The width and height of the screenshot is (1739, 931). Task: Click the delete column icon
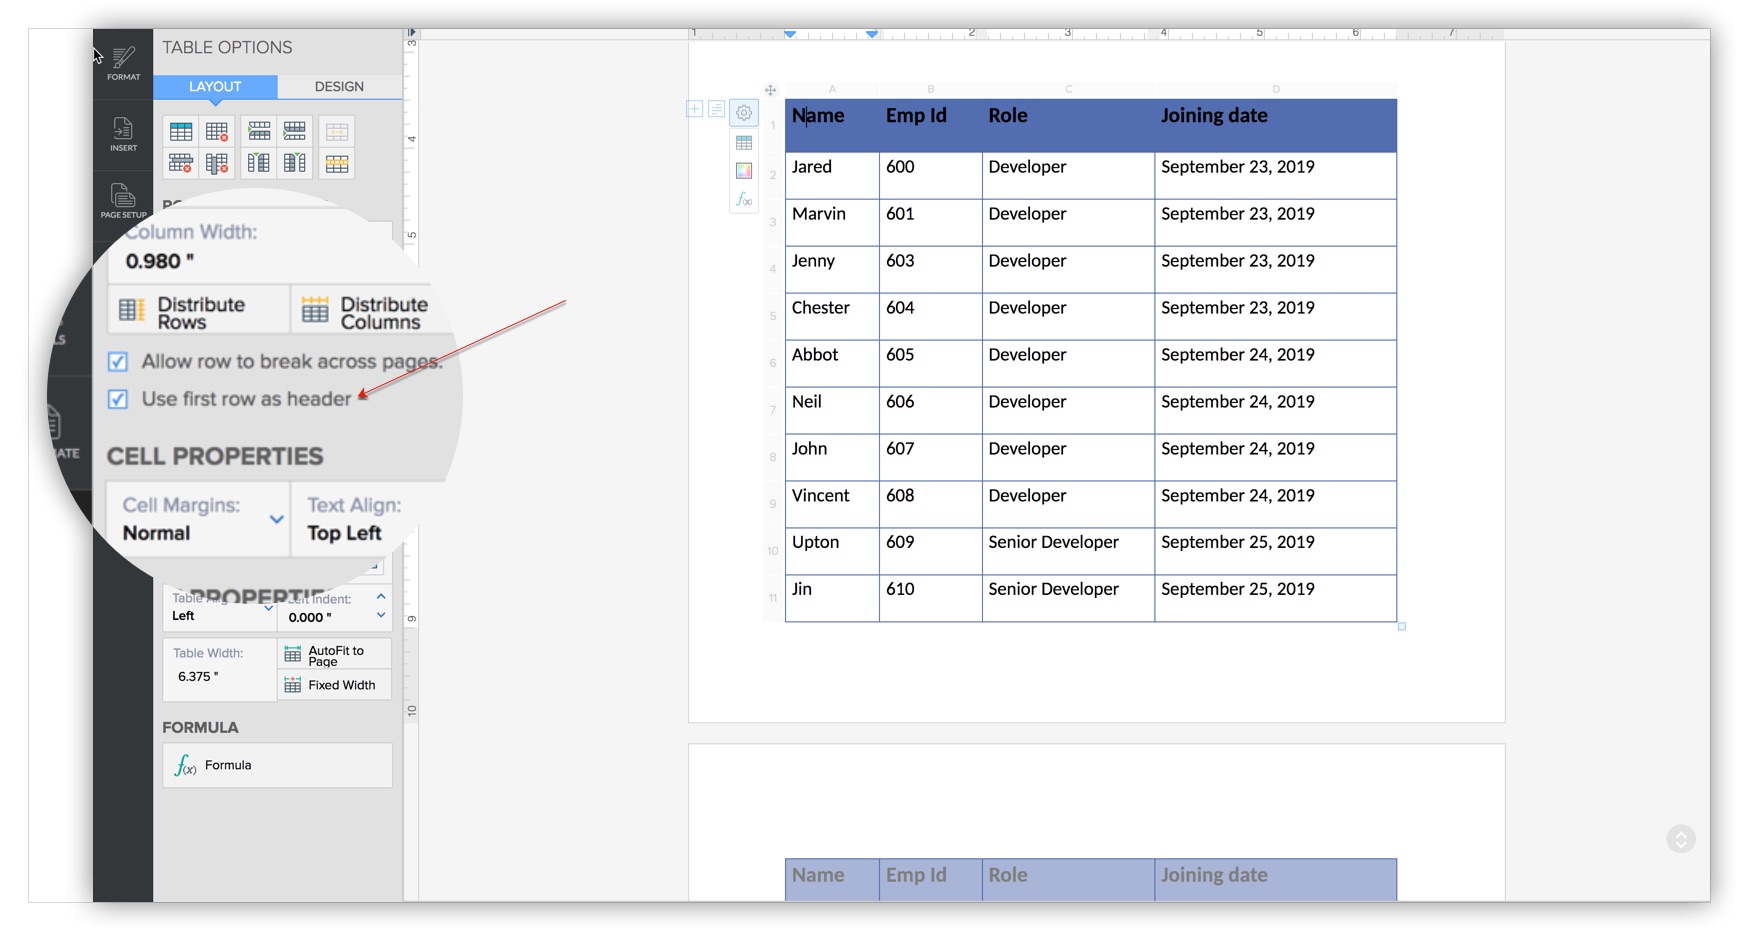217,163
